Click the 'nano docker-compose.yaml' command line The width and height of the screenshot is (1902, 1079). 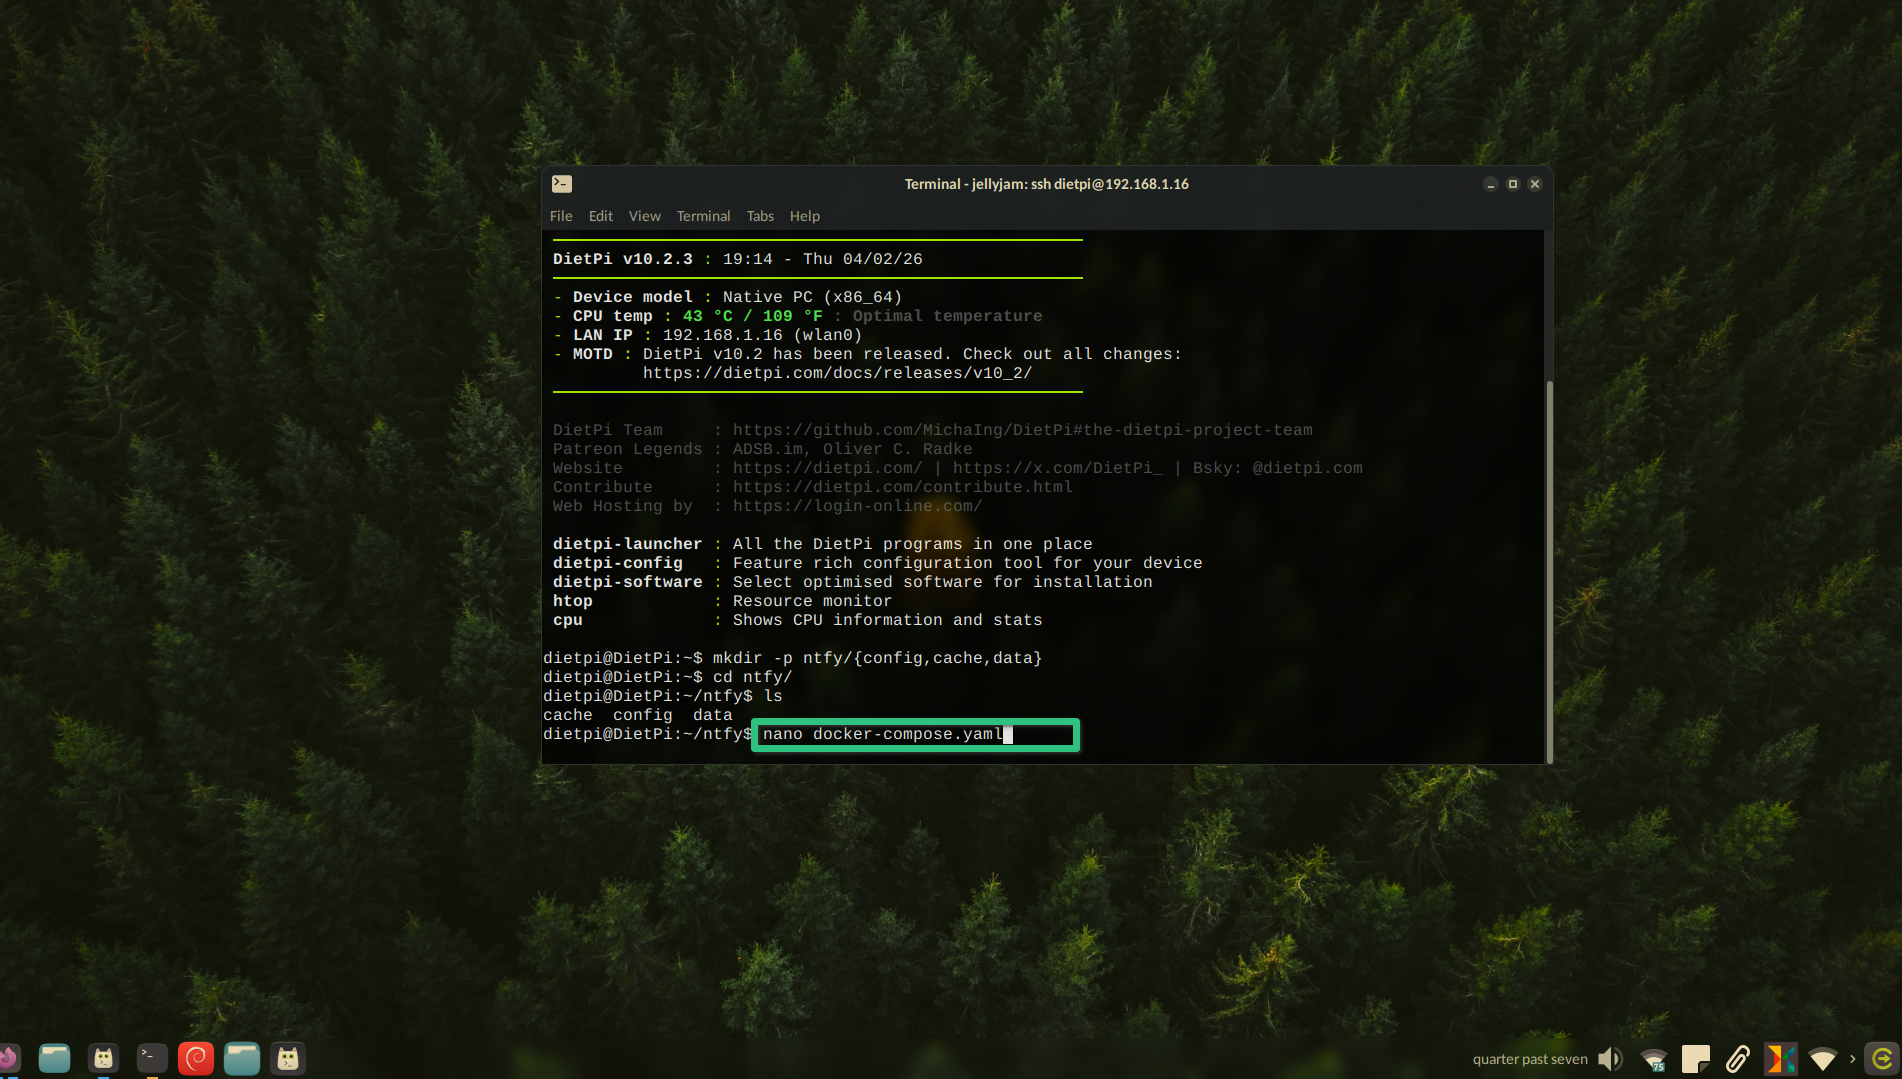tap(883, 734)
